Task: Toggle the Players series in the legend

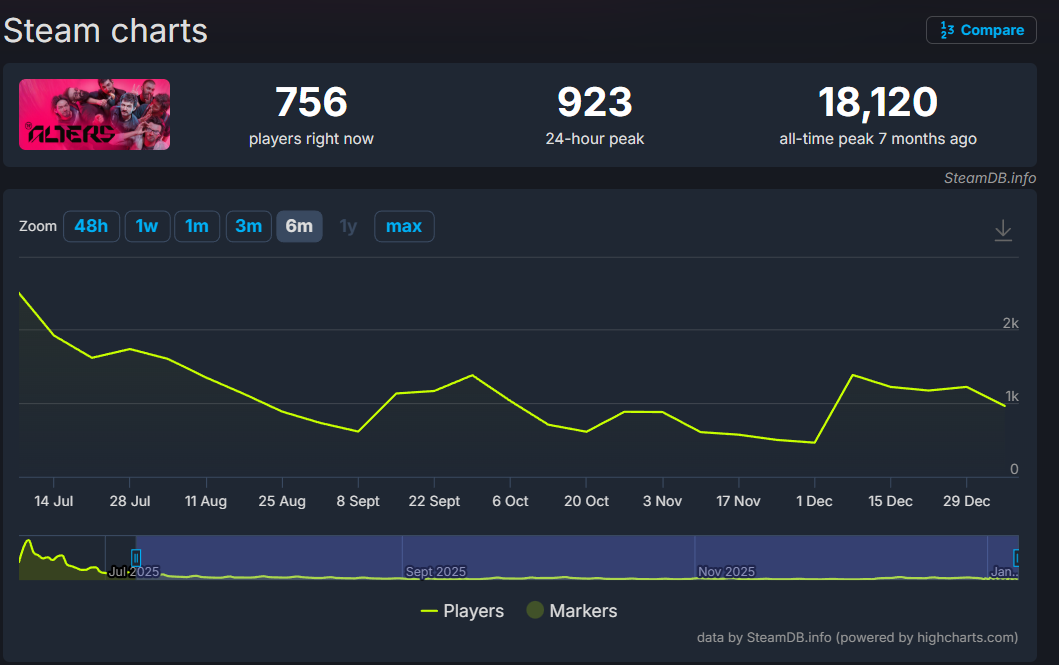Action: click(462, 610)
